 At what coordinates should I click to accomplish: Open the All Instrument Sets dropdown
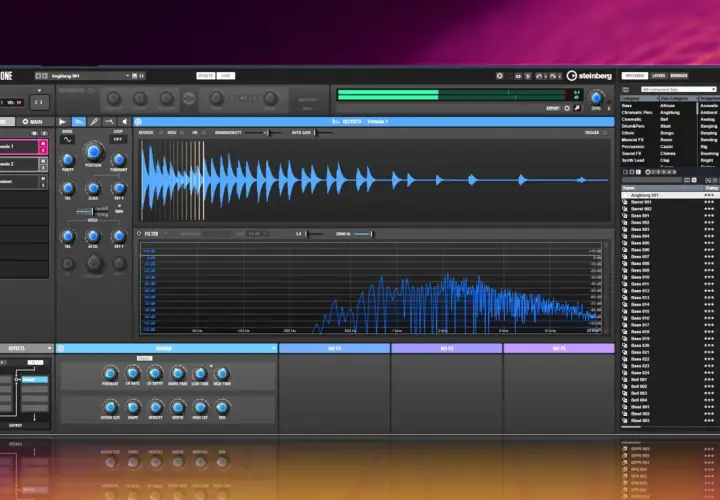[678, 90]
